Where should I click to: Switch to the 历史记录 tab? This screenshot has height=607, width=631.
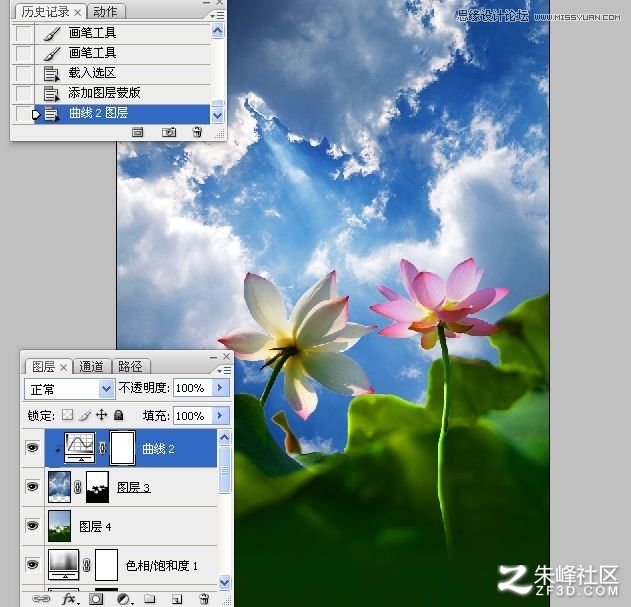coord(45,12)
